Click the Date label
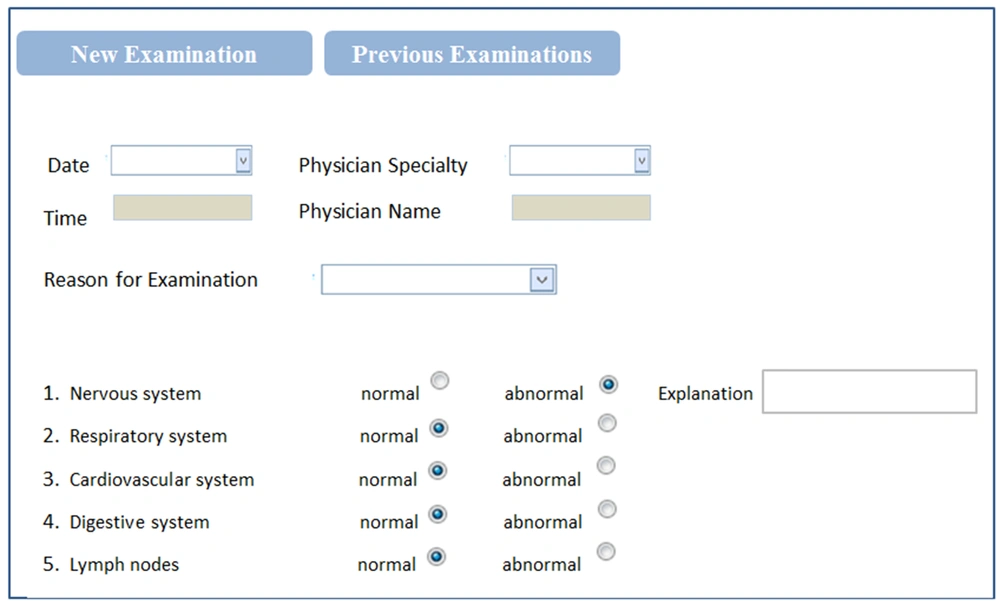The height and width of the screenshot is (605, 1000). [x=66, y=165]
